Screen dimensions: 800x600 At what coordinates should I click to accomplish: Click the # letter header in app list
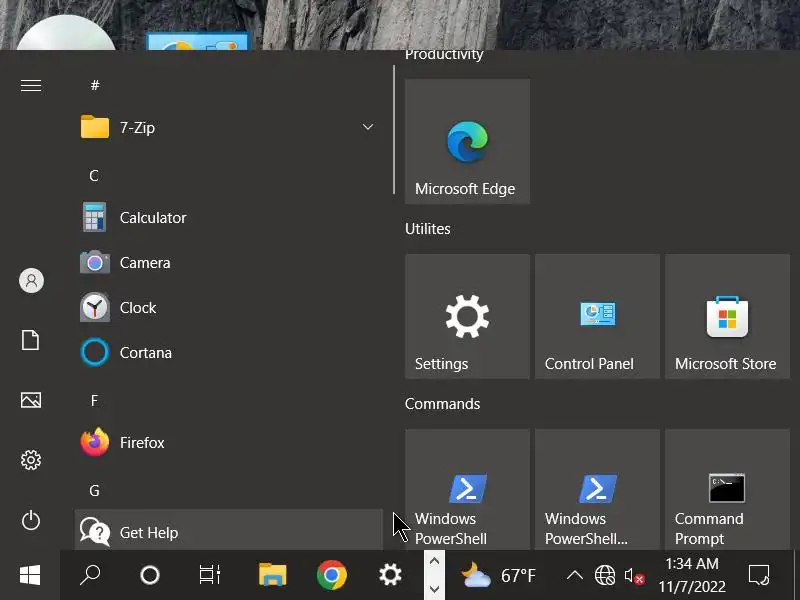point(95,85)
